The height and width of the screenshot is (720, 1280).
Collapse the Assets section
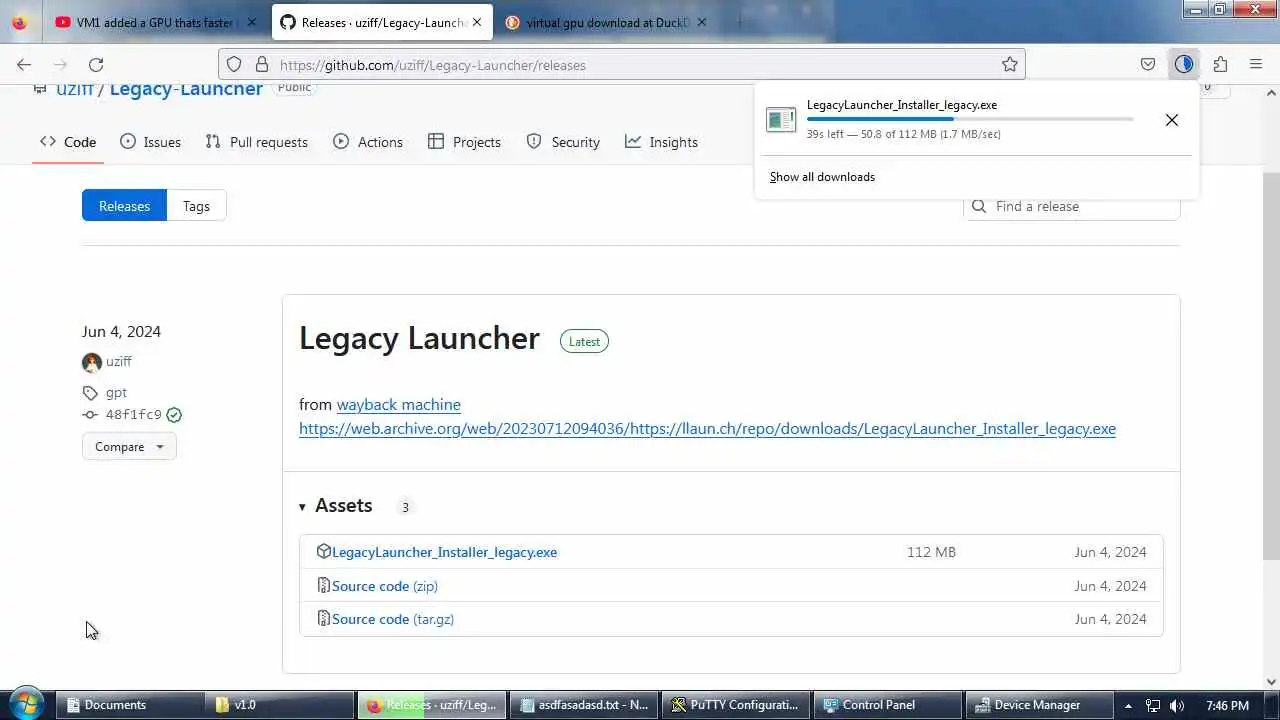click(x=335, y=506)
